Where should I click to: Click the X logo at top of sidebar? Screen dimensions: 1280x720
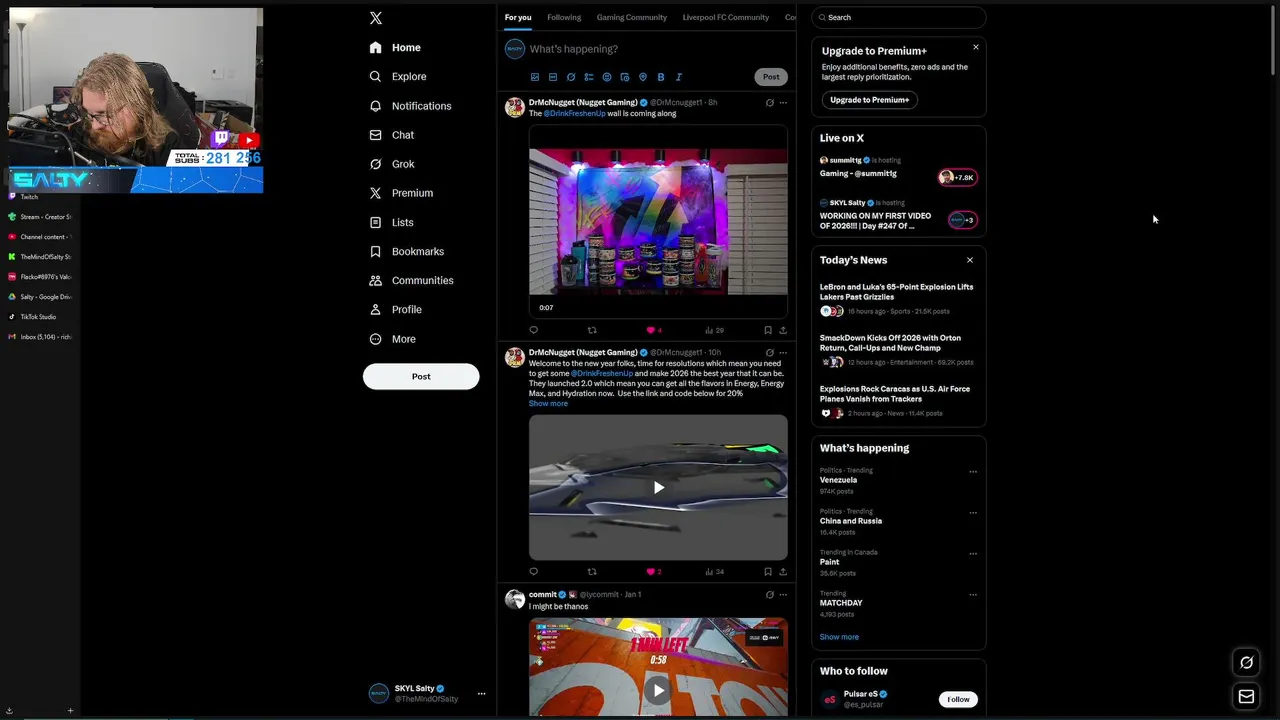point(375,18)
